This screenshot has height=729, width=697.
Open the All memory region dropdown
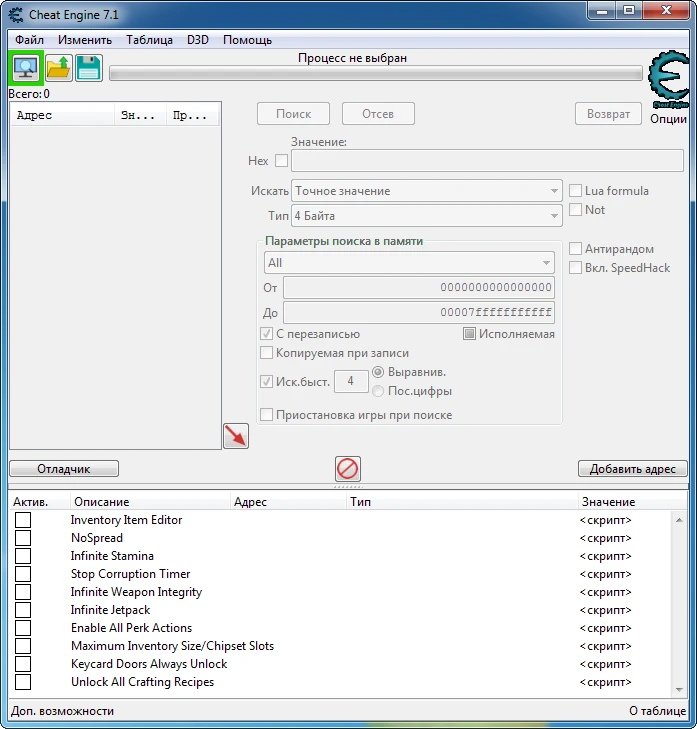409,263
